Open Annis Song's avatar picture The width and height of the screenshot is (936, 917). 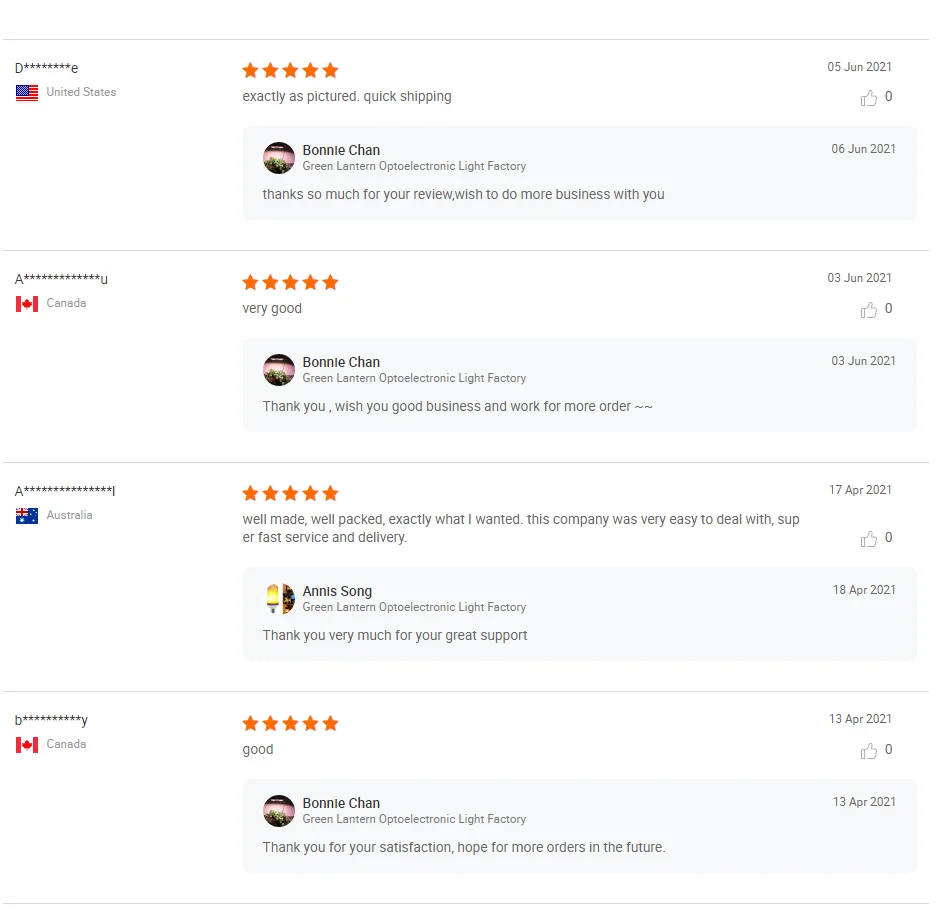click(x=279, y=599)
